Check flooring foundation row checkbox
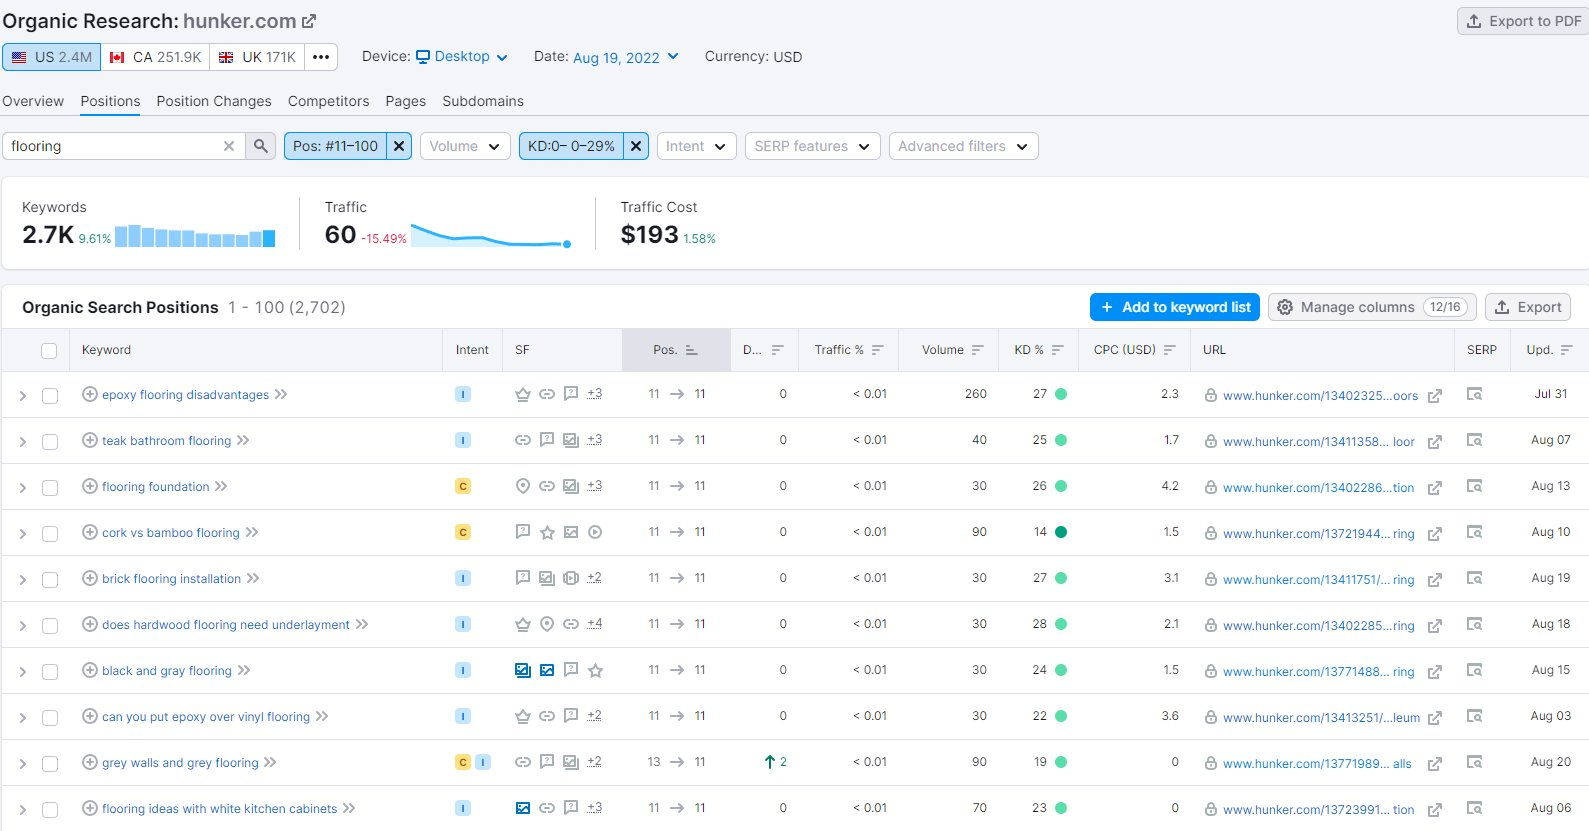This screenshot has width=1589, height=831. click(50, 488)
